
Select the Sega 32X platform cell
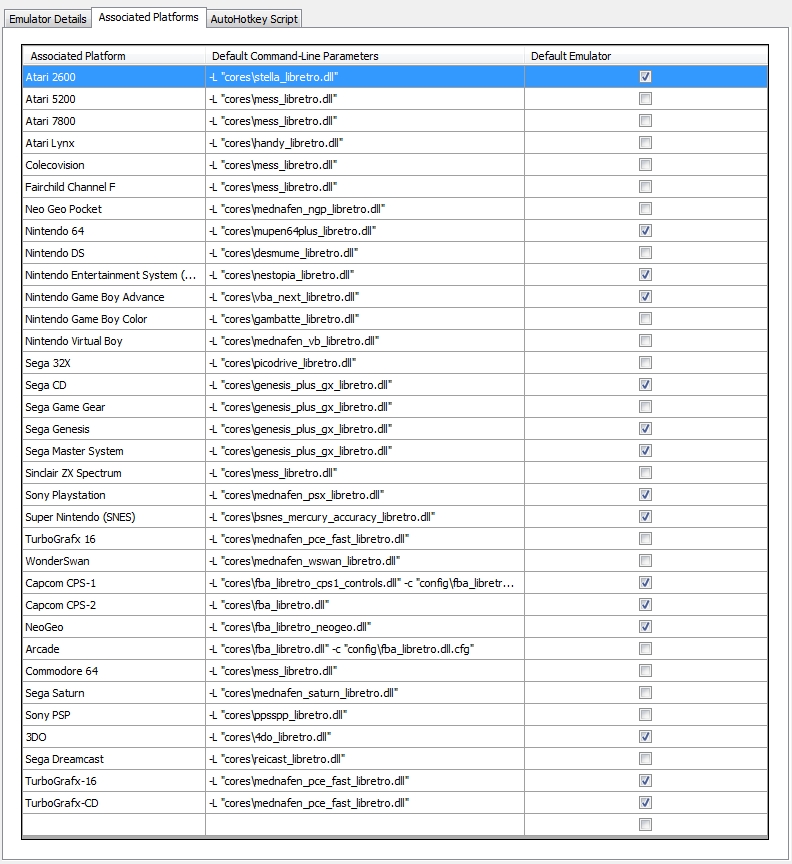coord(114,363)
